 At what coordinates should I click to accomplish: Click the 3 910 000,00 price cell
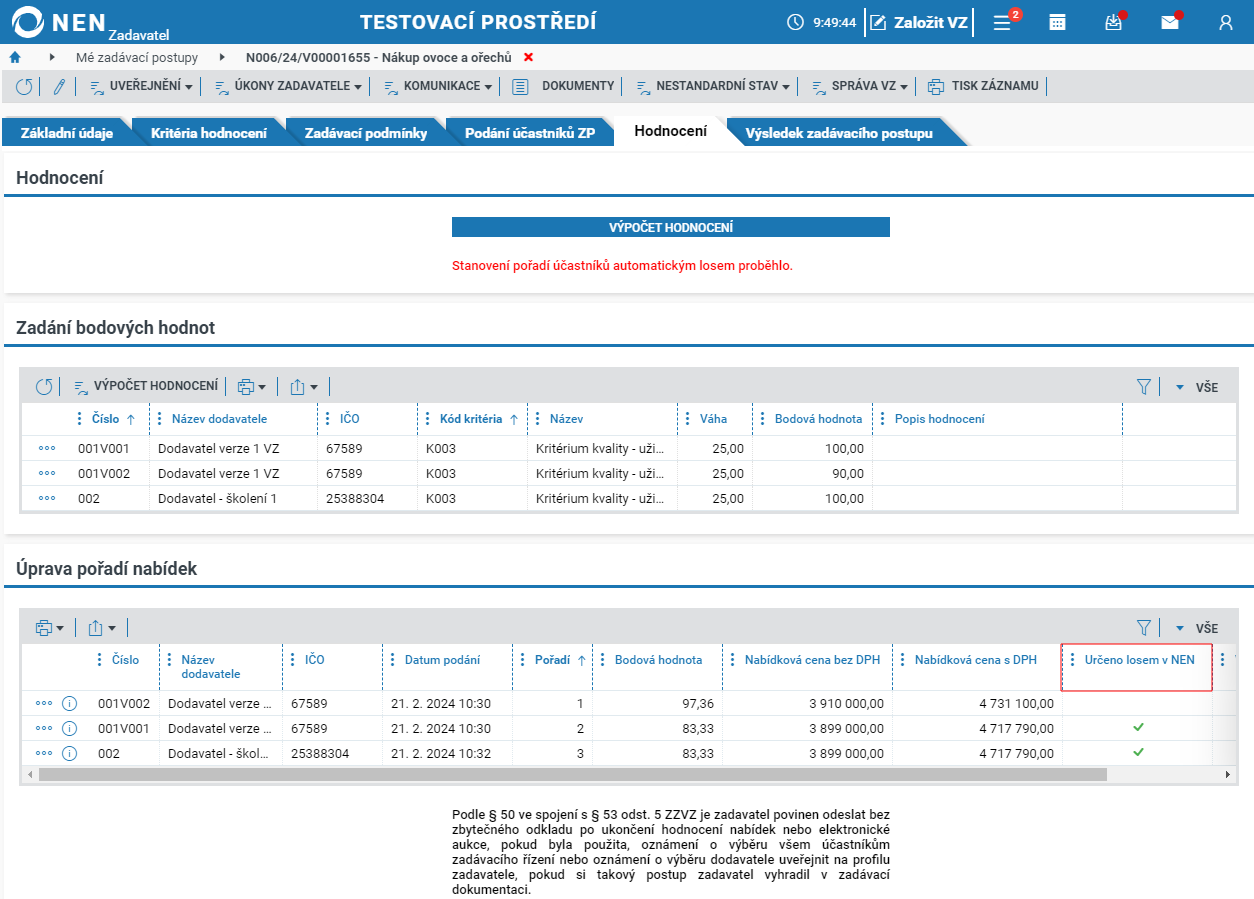coord(807,703)
